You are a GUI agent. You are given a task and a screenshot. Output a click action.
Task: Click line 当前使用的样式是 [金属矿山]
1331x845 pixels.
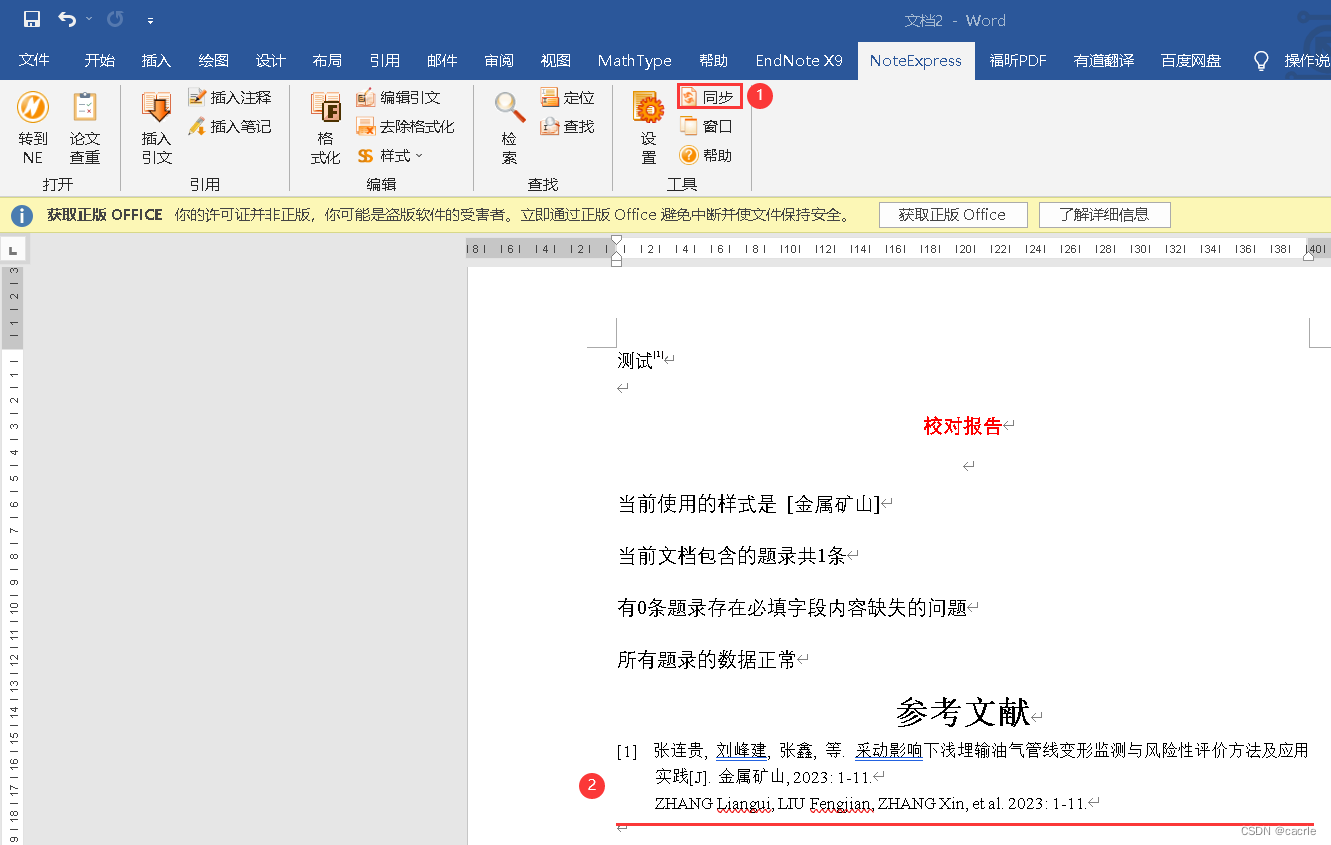click(749, 504)
